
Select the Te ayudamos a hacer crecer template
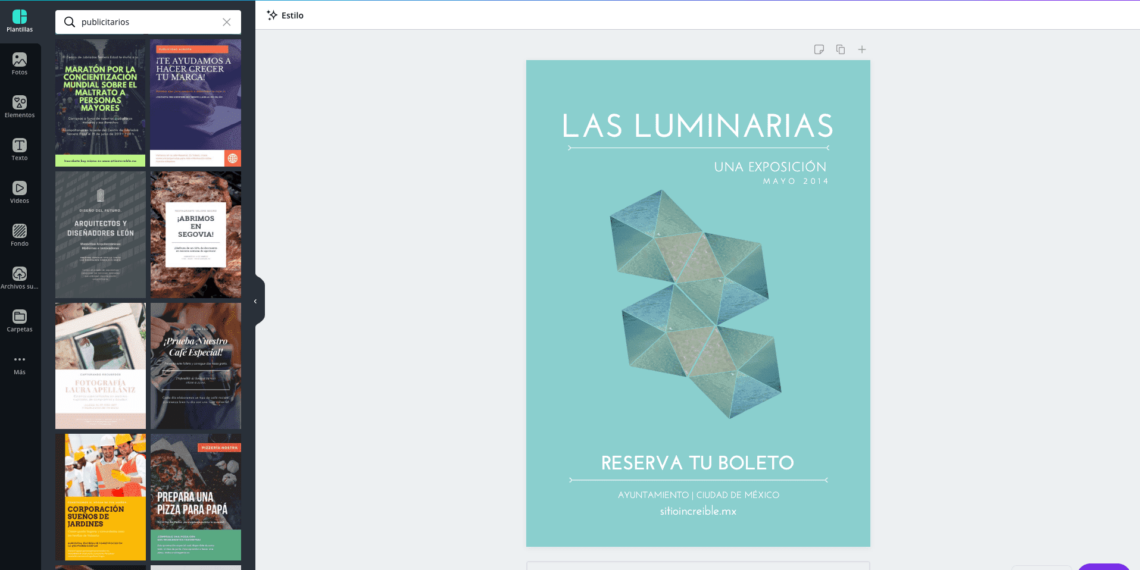[196, 103]
